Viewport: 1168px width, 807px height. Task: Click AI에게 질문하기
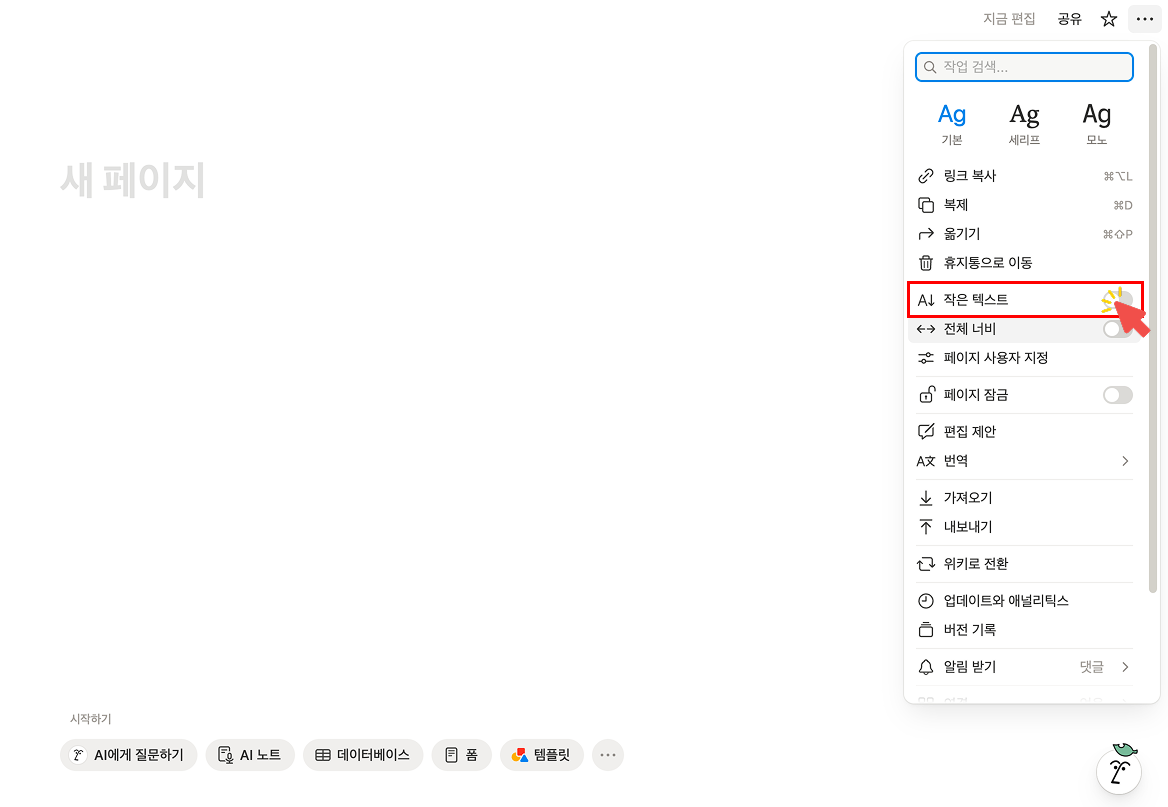click(x=128, y=755)
